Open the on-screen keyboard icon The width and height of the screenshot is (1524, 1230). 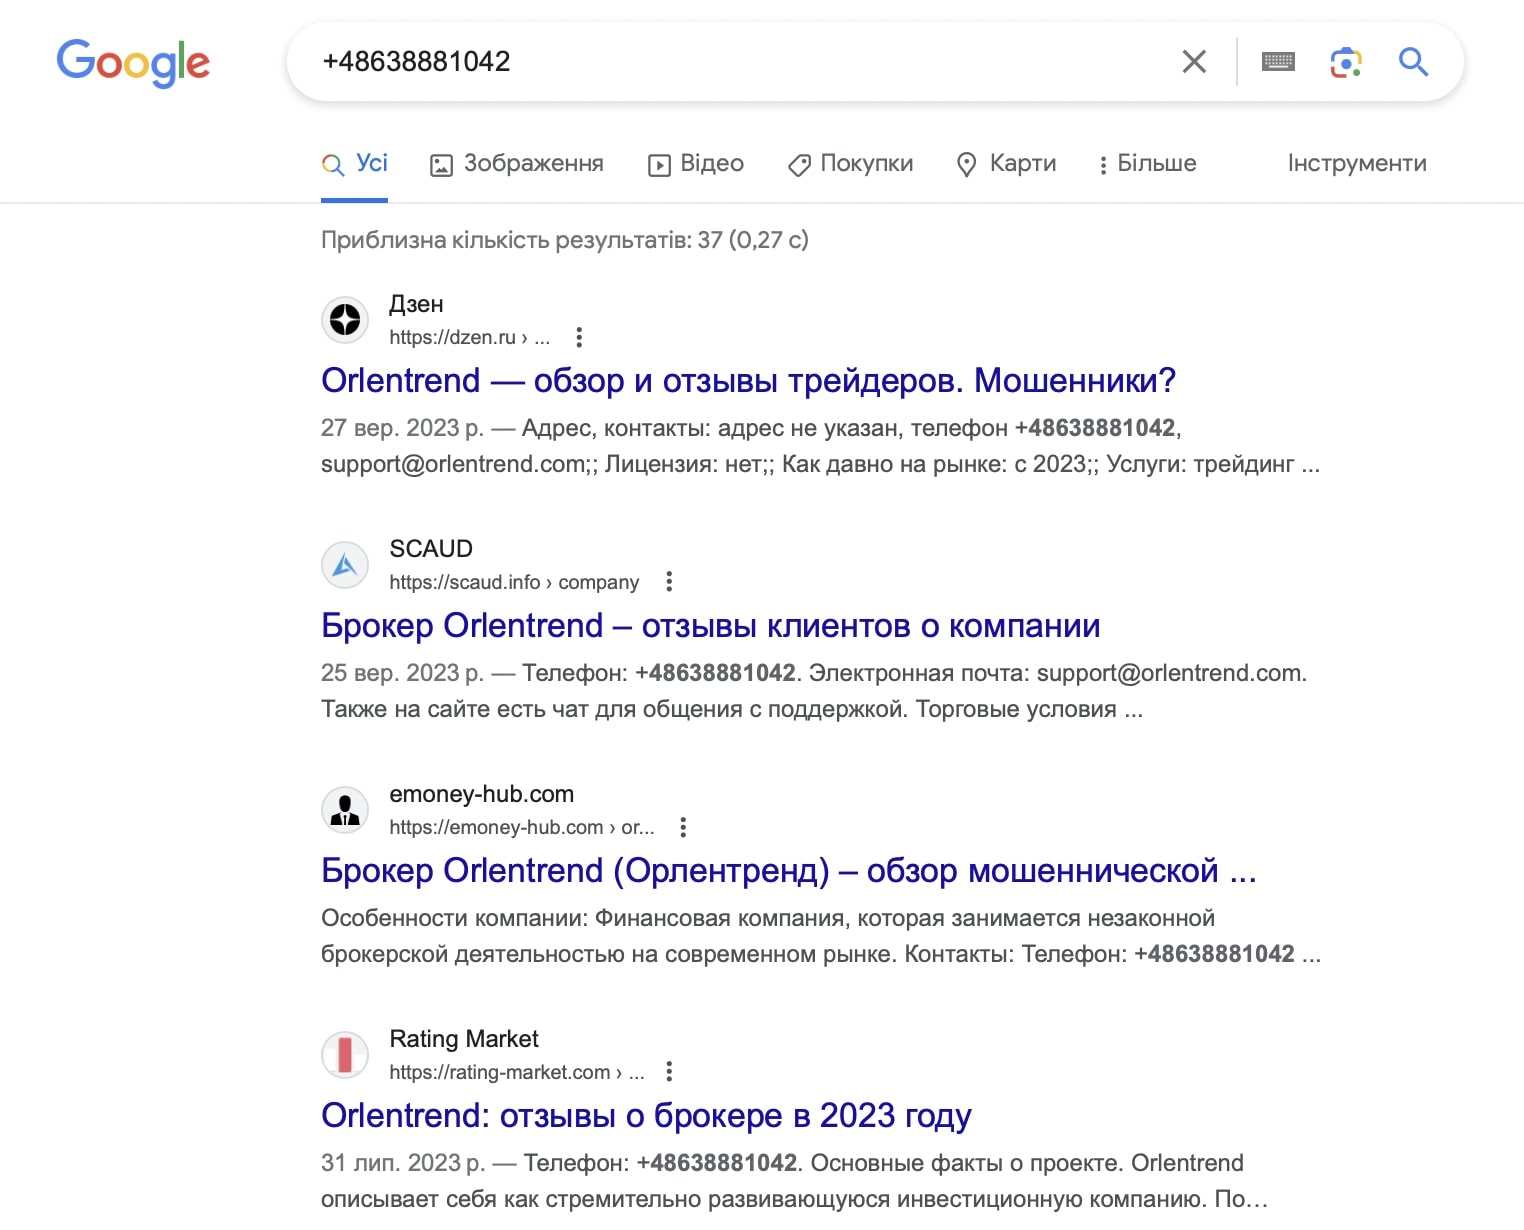(1278, 62)
